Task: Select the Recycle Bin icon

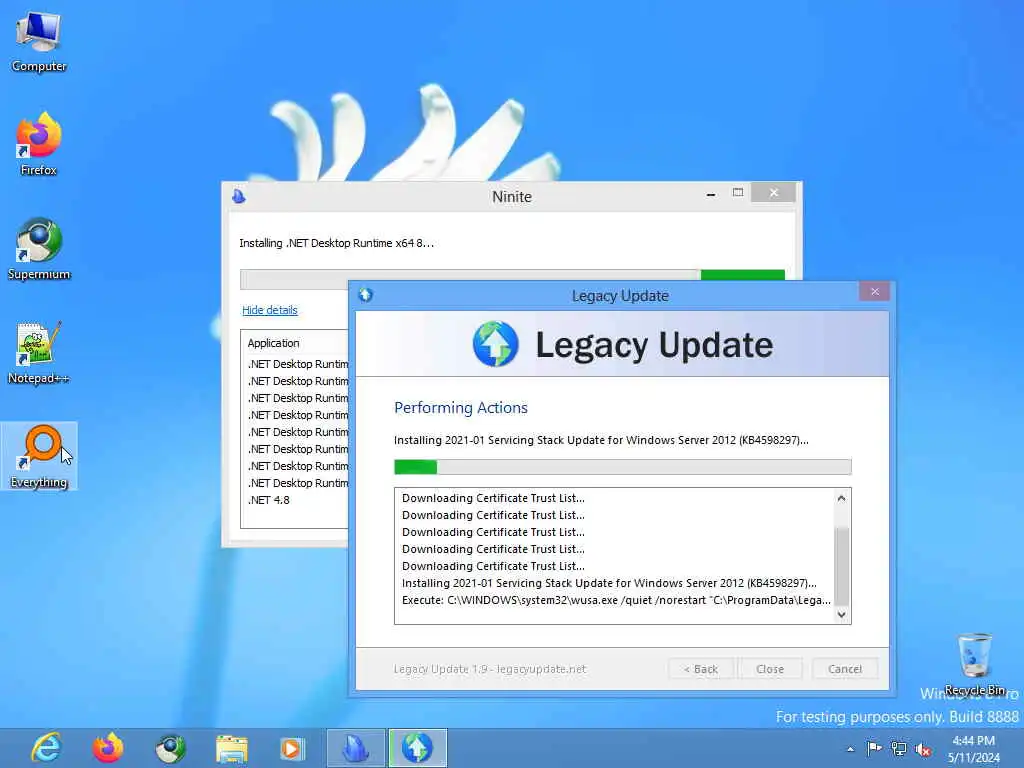Action: (x=974, y=665)
